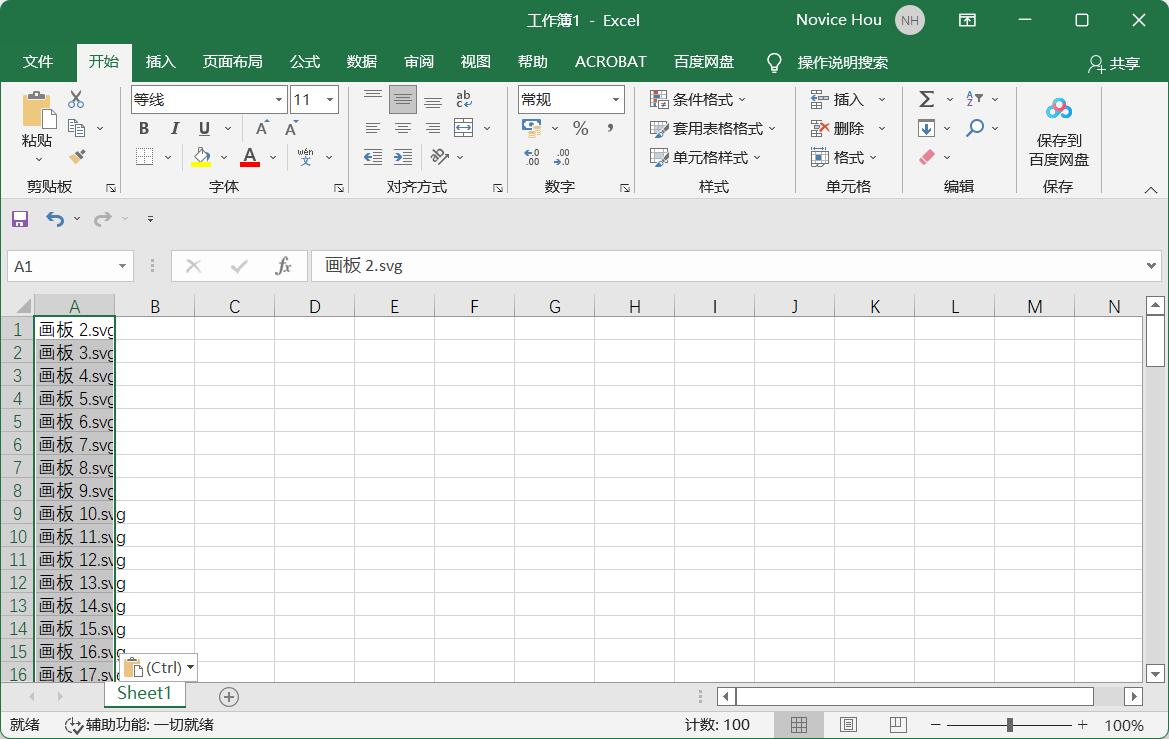The height and width of the screenshot is (739, 1169).
Task: Expand the number format dropdown 常规
Action: 616,99
